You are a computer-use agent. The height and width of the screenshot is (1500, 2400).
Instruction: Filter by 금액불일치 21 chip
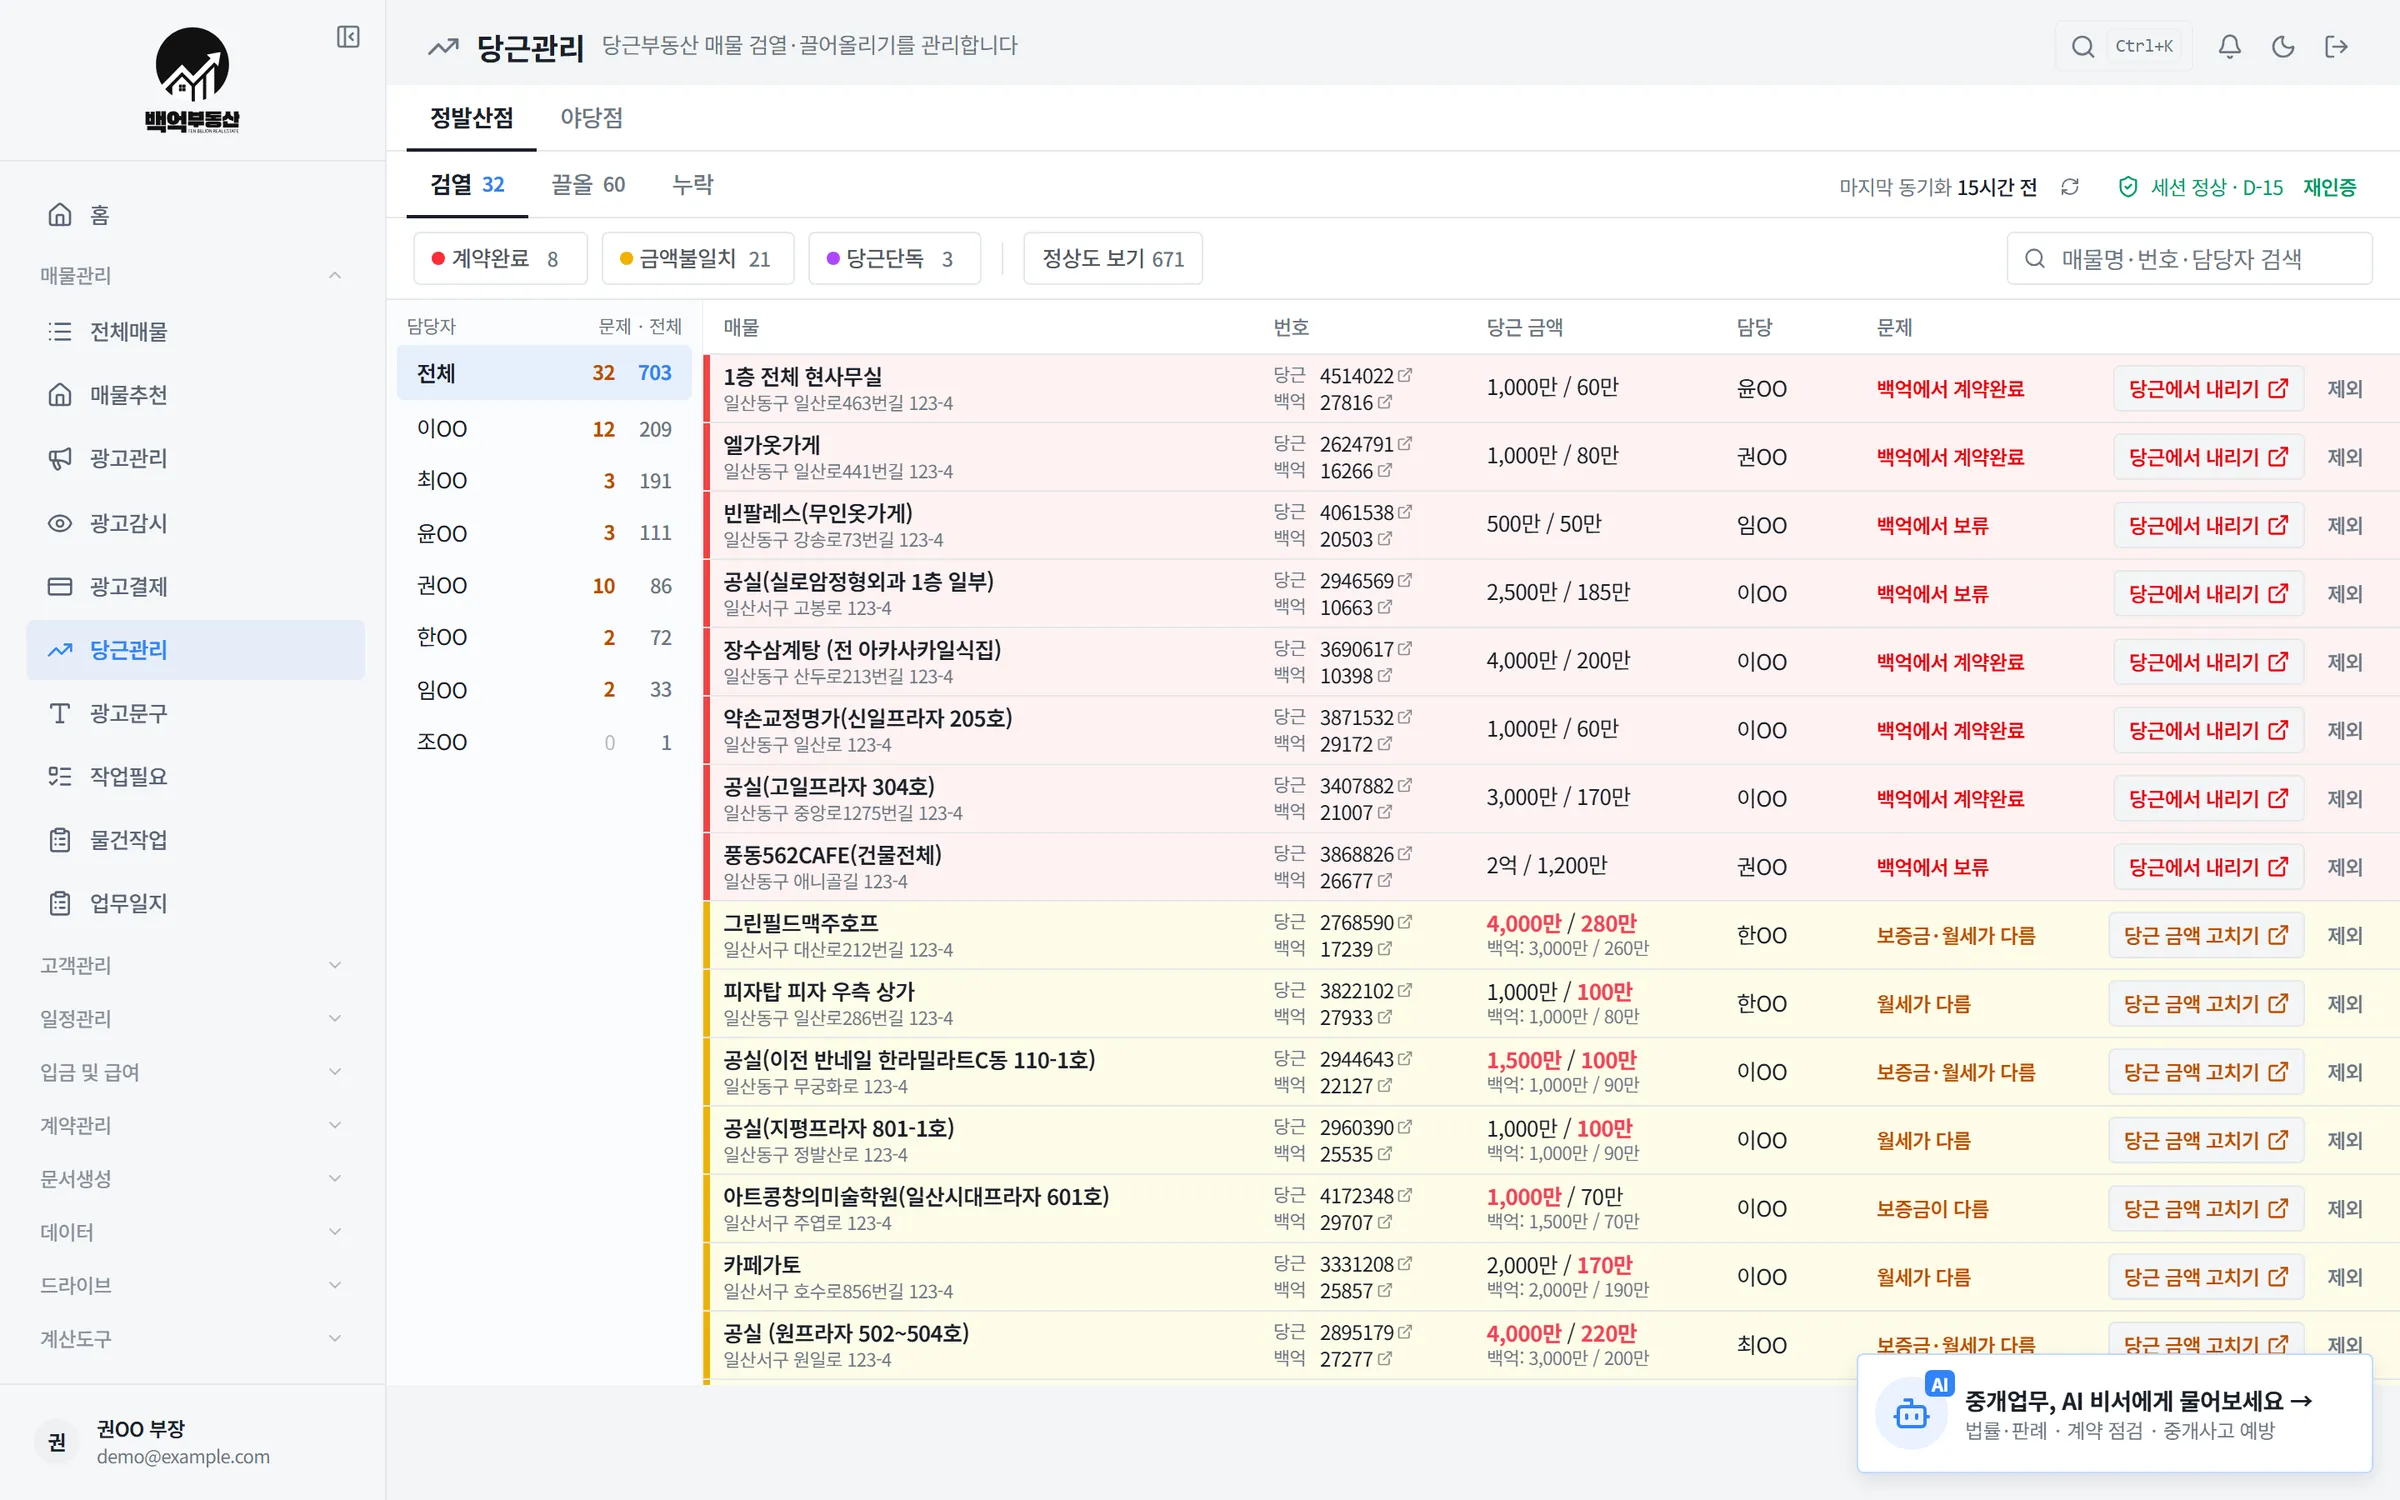[698, 259]
